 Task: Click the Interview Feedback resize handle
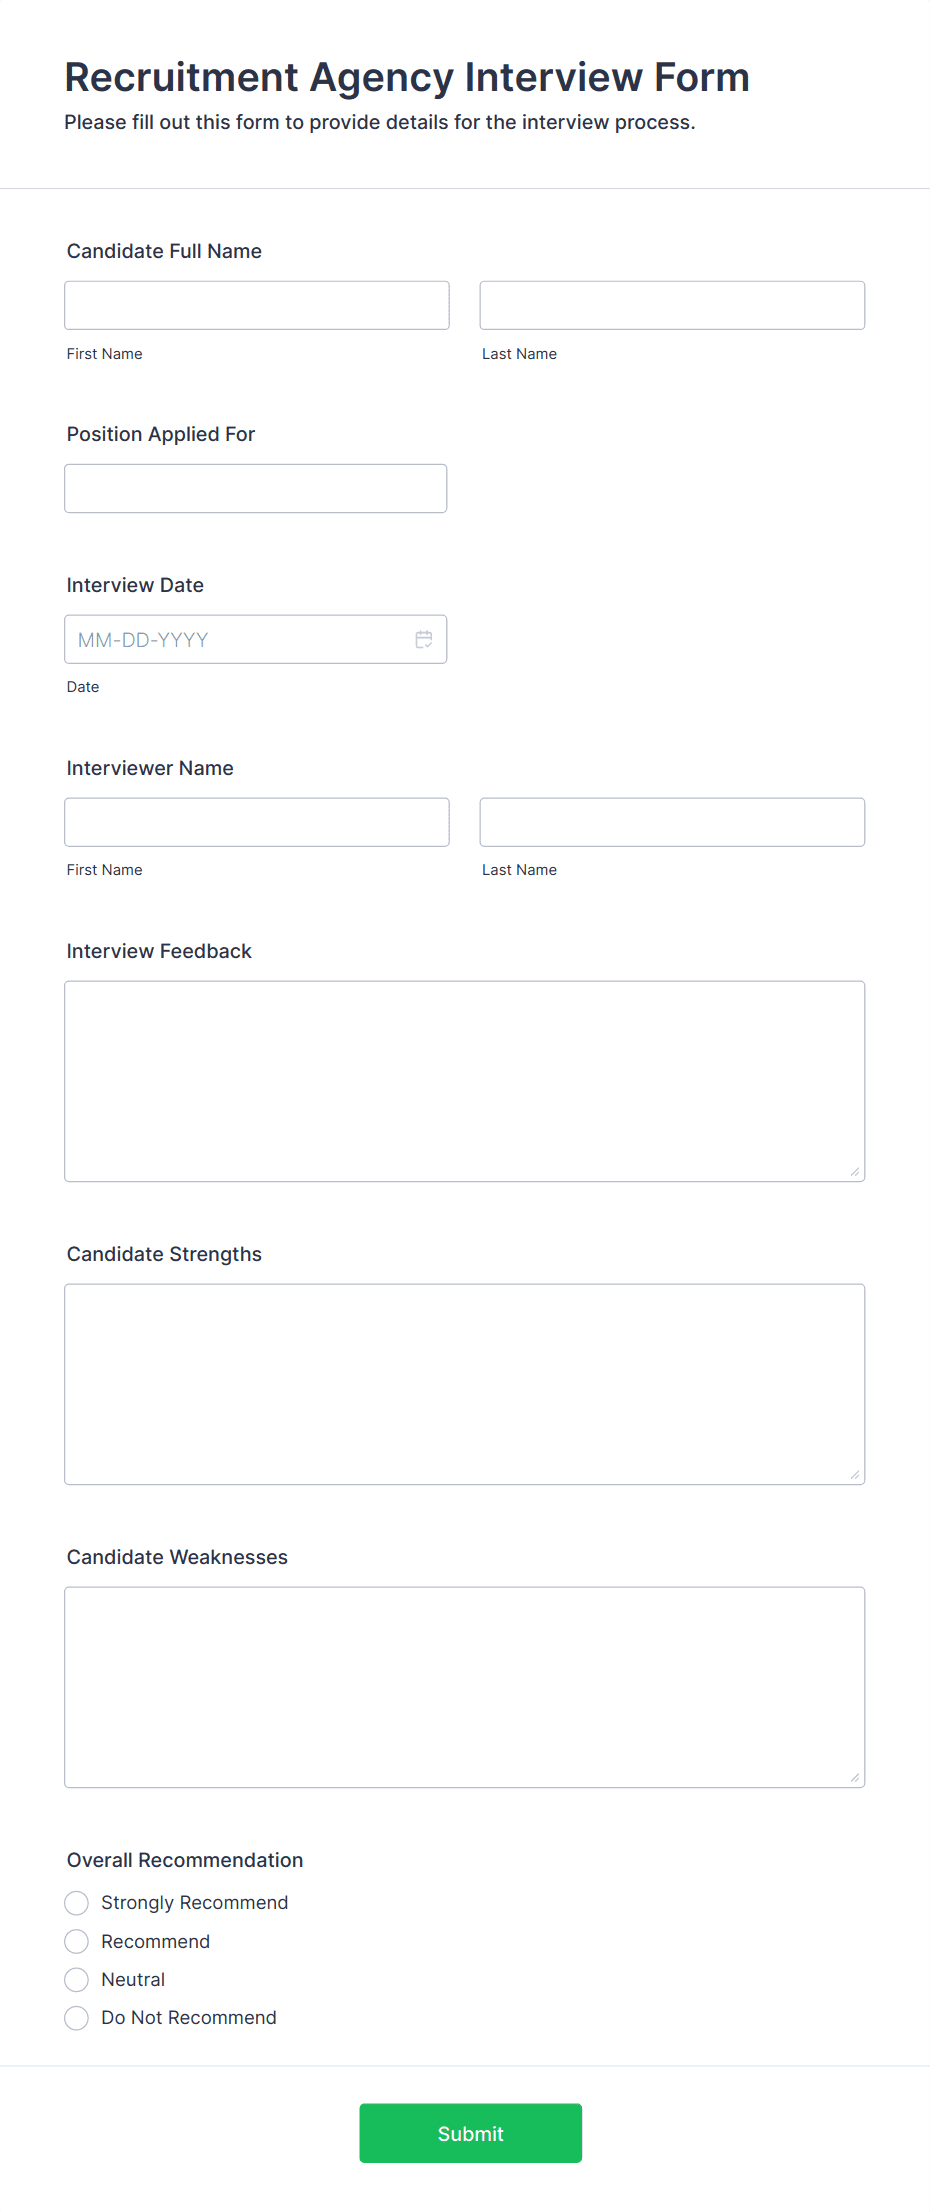click(x=855, y=1171)
